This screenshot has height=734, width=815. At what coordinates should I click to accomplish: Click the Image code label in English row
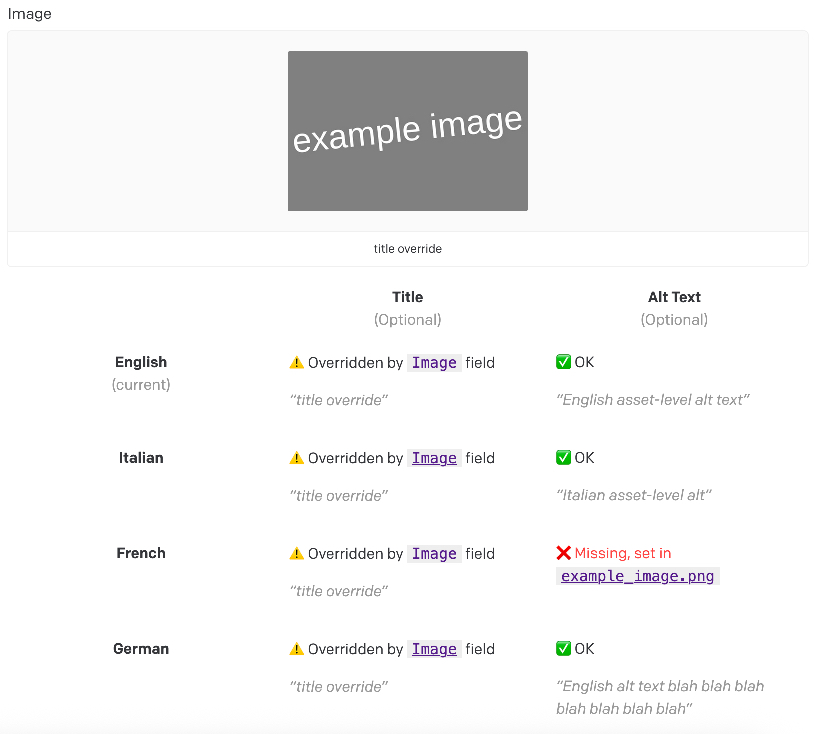pos(434,363)
